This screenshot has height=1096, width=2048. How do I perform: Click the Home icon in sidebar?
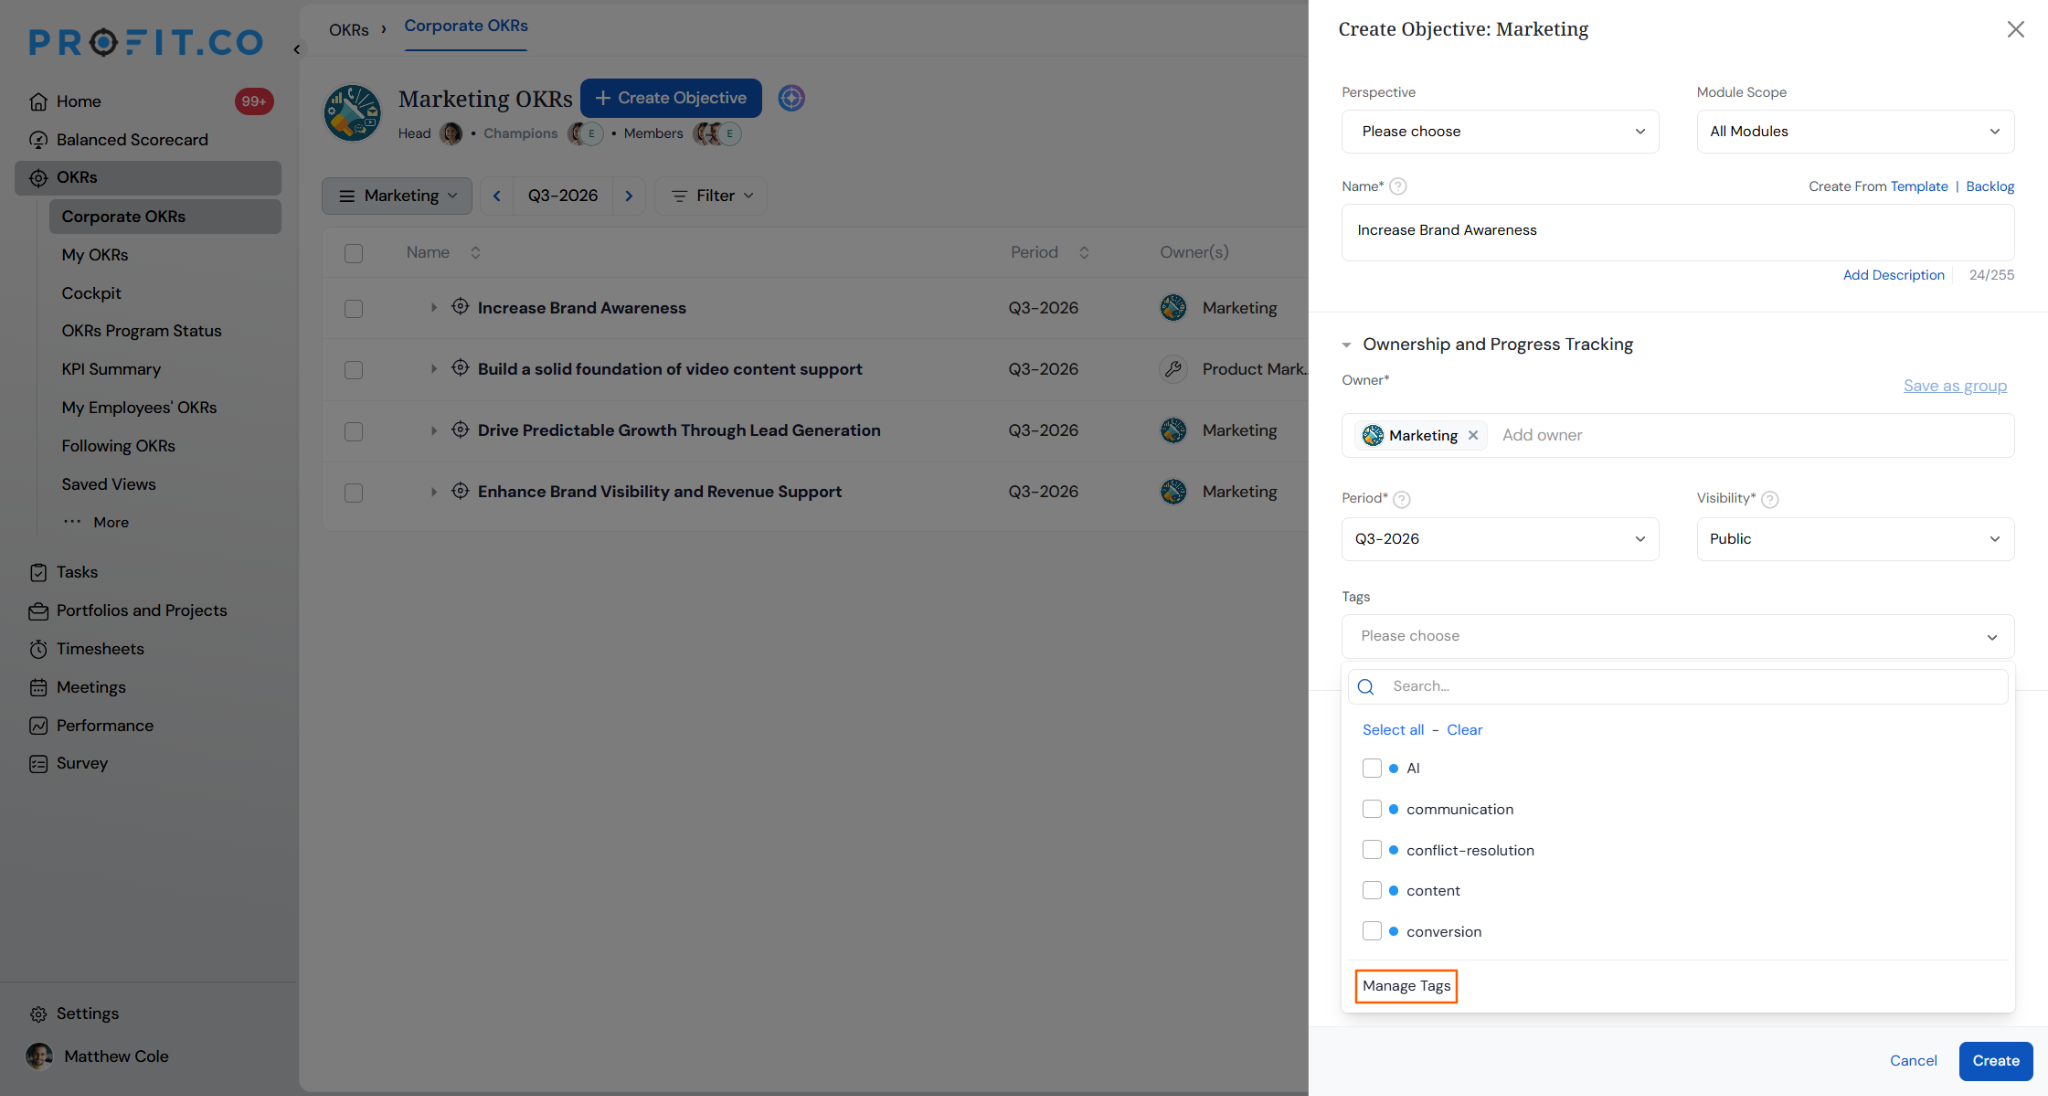(x=38, y=101)
